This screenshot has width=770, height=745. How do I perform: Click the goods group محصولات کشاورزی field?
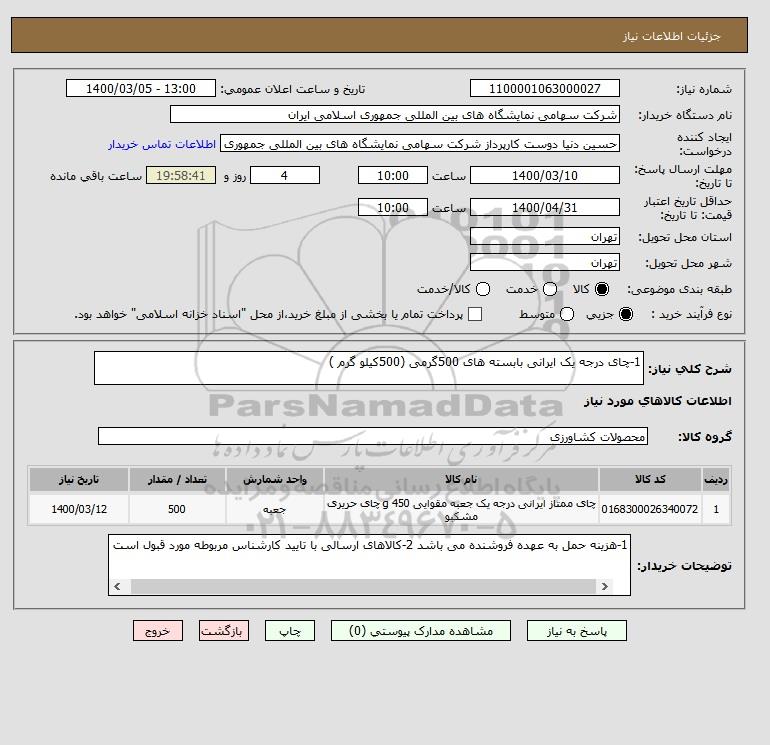click(x=373, y=436)
